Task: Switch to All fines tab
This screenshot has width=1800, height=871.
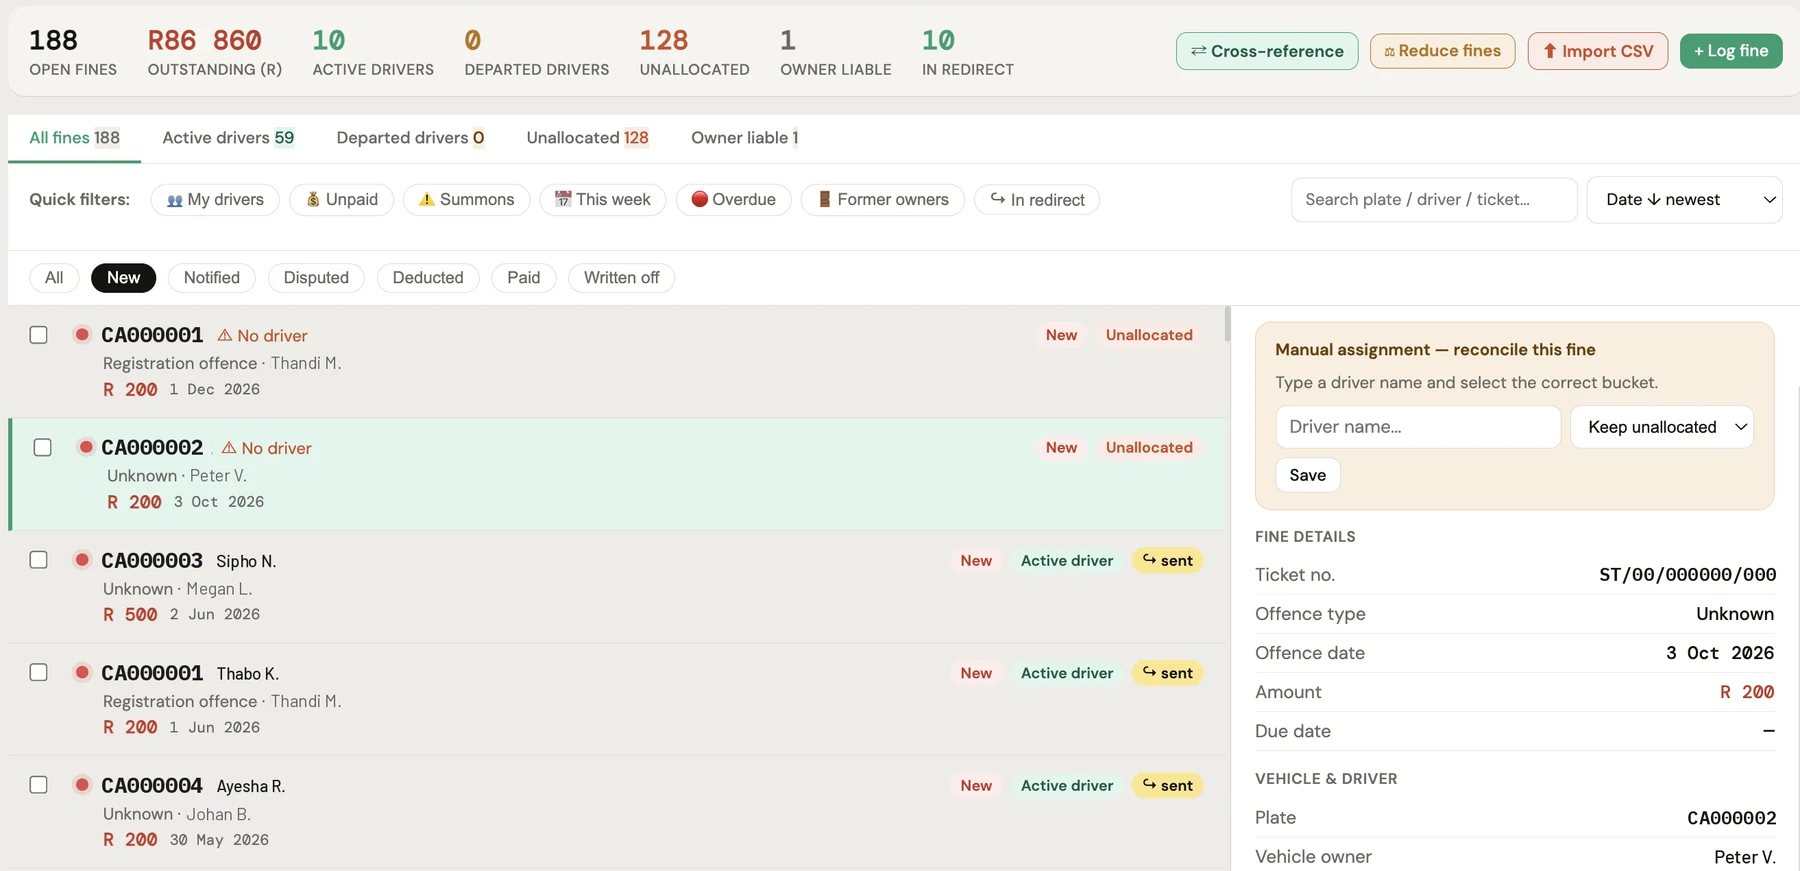Action: [x=74, y=138]
